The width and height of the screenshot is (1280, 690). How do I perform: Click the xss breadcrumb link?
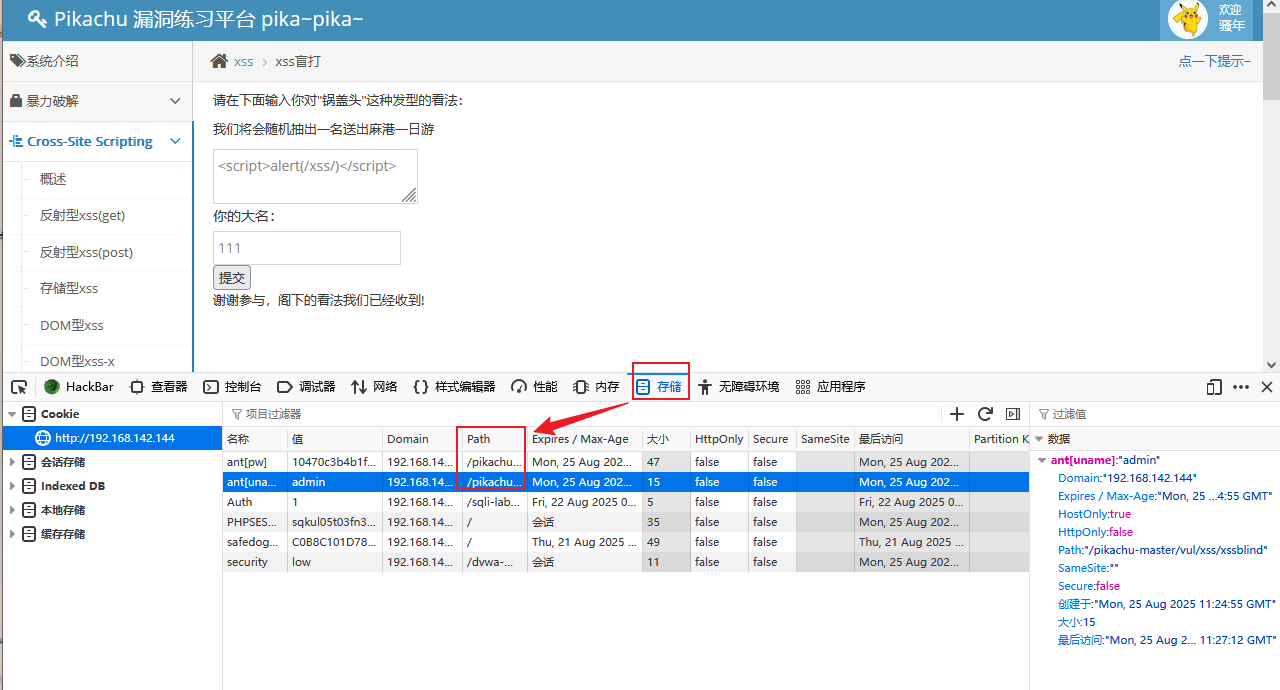[244, 62]
